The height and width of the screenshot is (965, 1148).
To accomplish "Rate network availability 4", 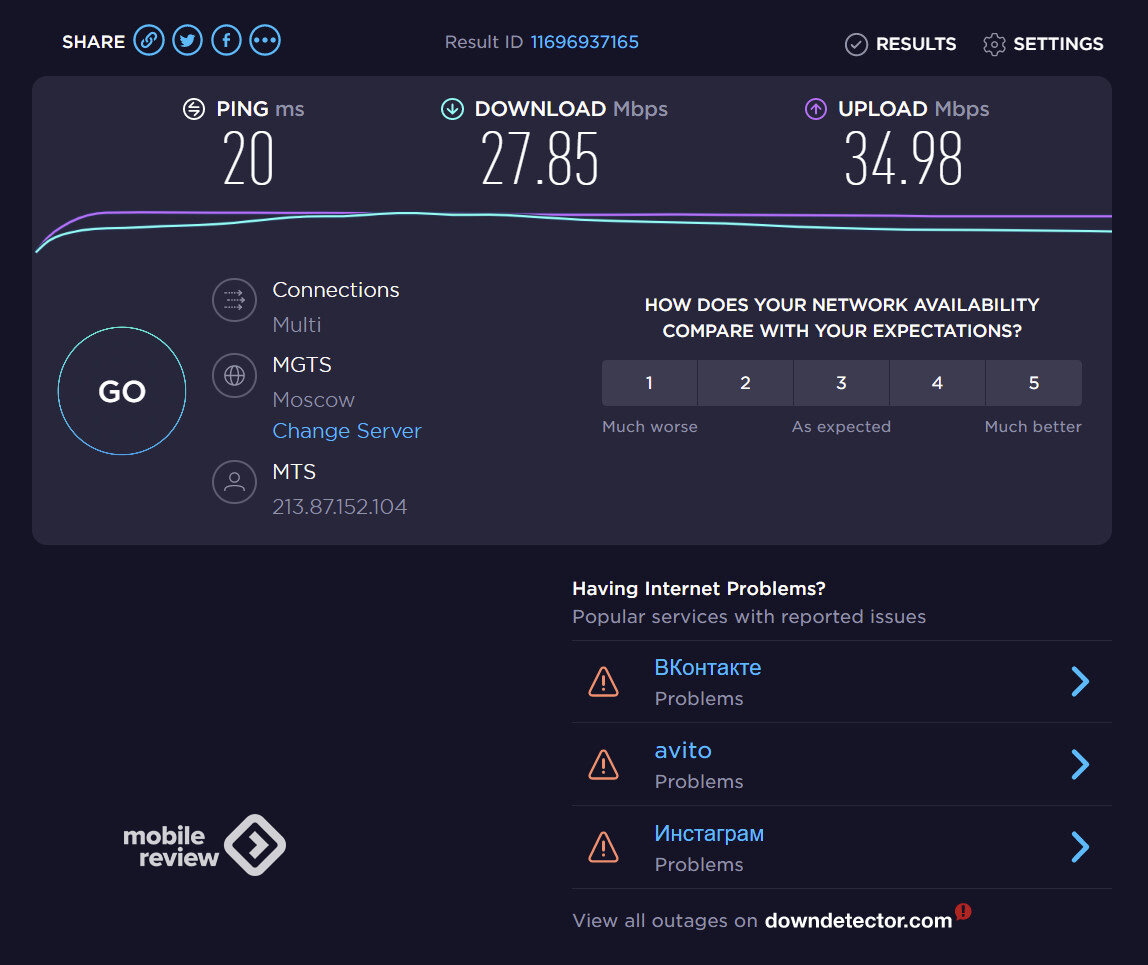I will click(x=937, y=383).
